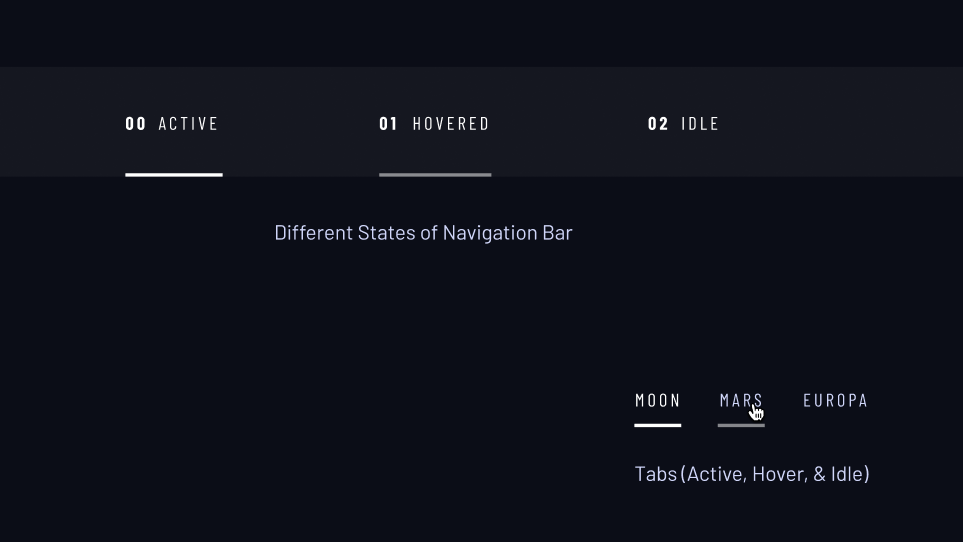This screenshot has height=542, width=963.
Task: Select the 00 ACTIVE navigation item
Action: point(174,123)
